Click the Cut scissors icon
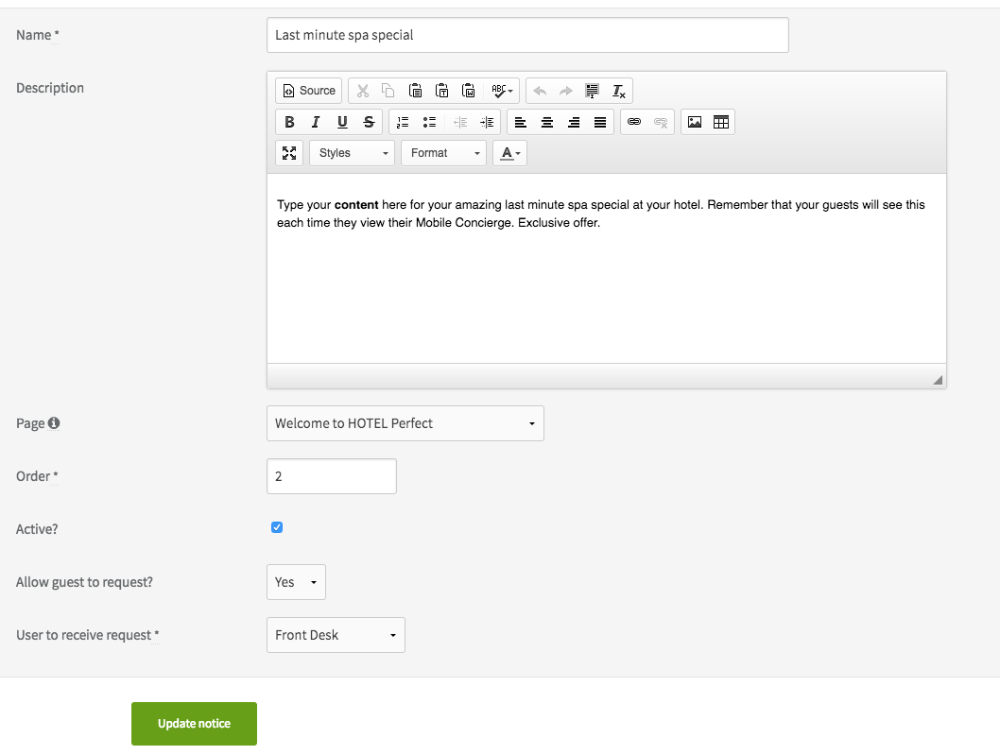This screenshot has height=755, width=1000. [362, 91]
